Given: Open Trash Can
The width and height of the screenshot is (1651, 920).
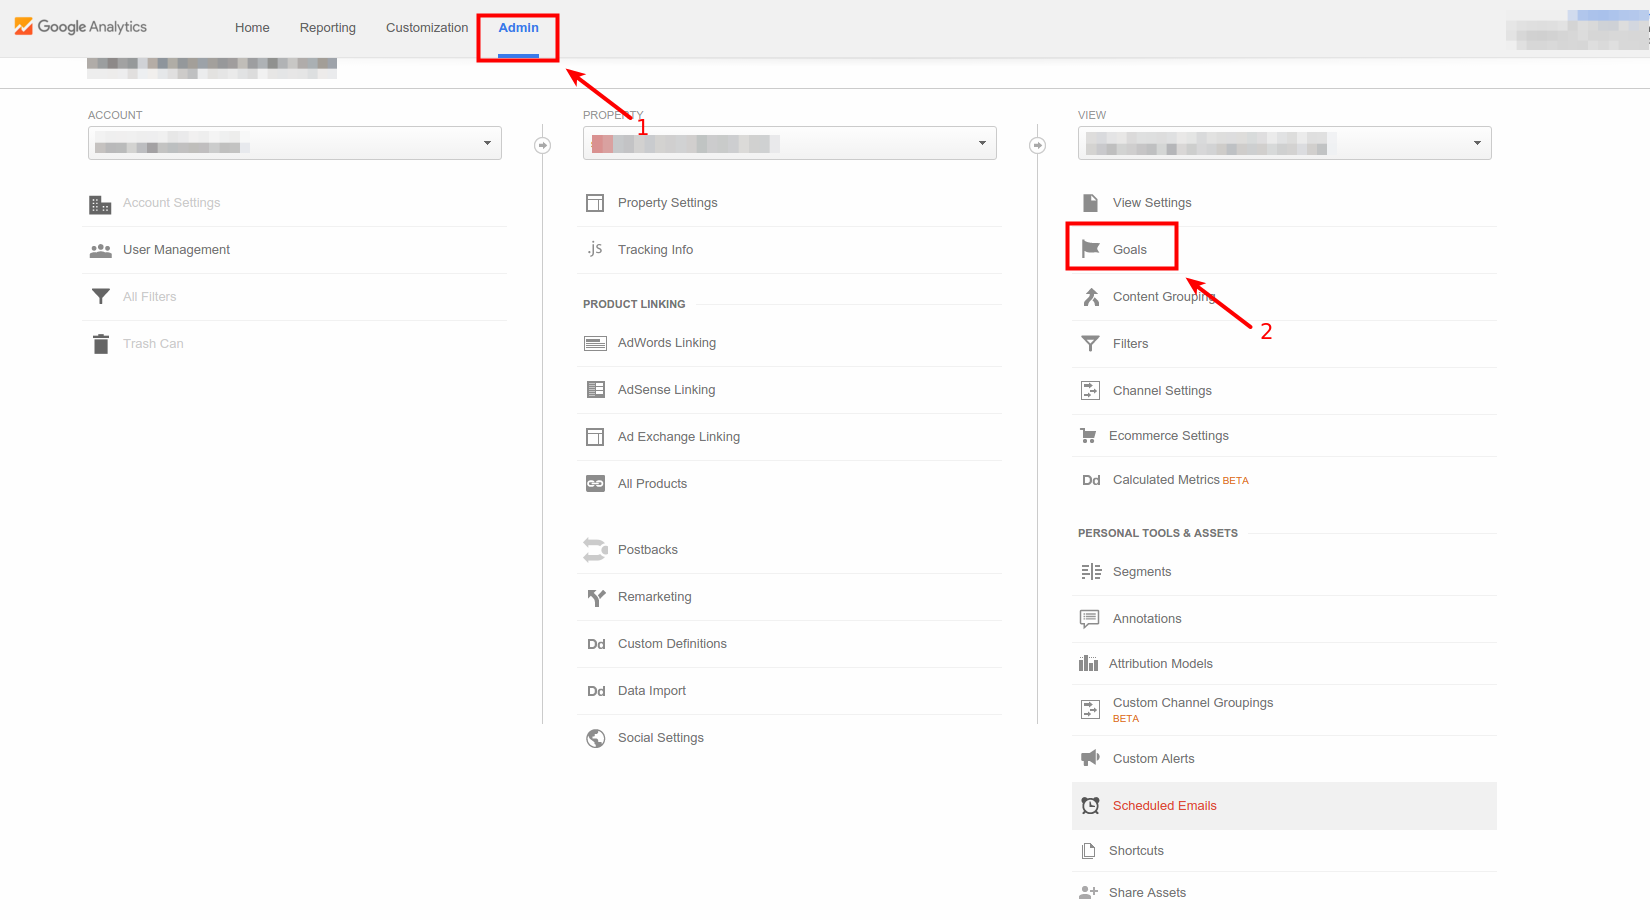Looking at the screenshot, I should point(153,344).
